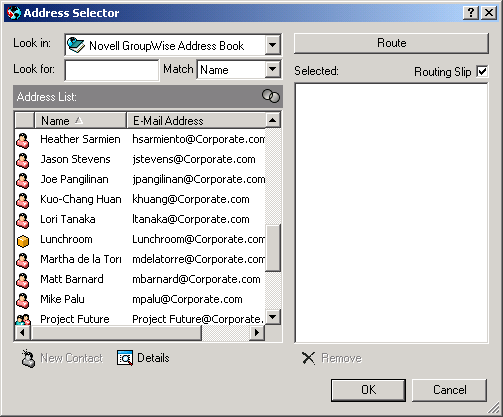Click the Route button
503x417 pixels.
391,43
